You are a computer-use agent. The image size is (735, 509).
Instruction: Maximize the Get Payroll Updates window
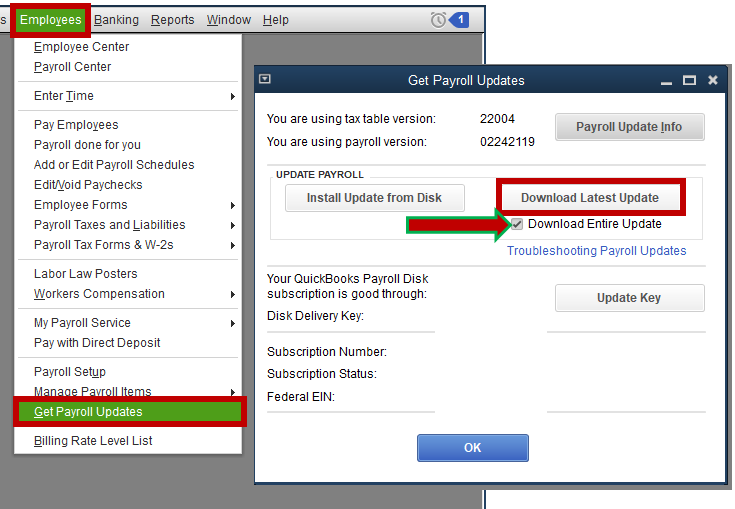tap(689, 81)
